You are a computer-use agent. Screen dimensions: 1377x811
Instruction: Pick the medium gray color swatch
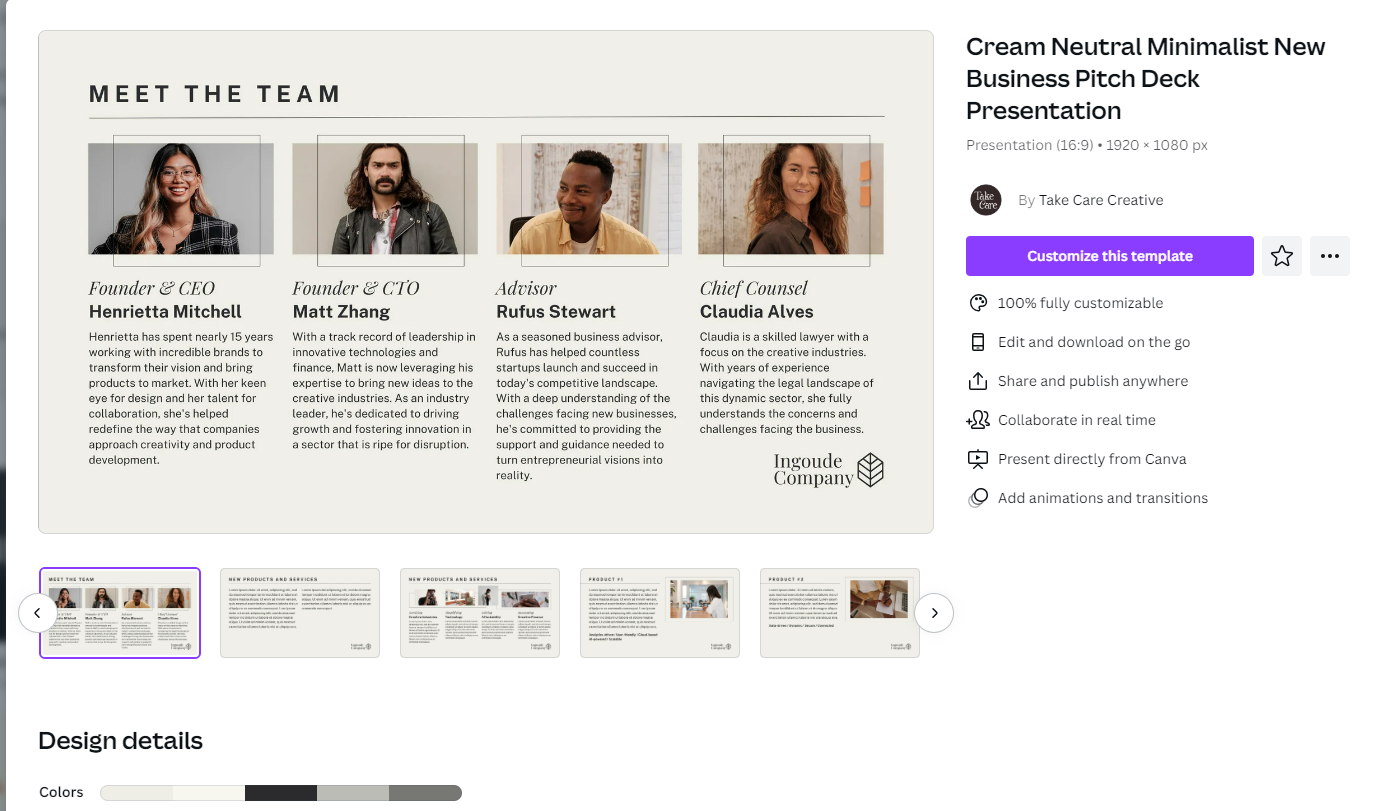pos(425,793)
